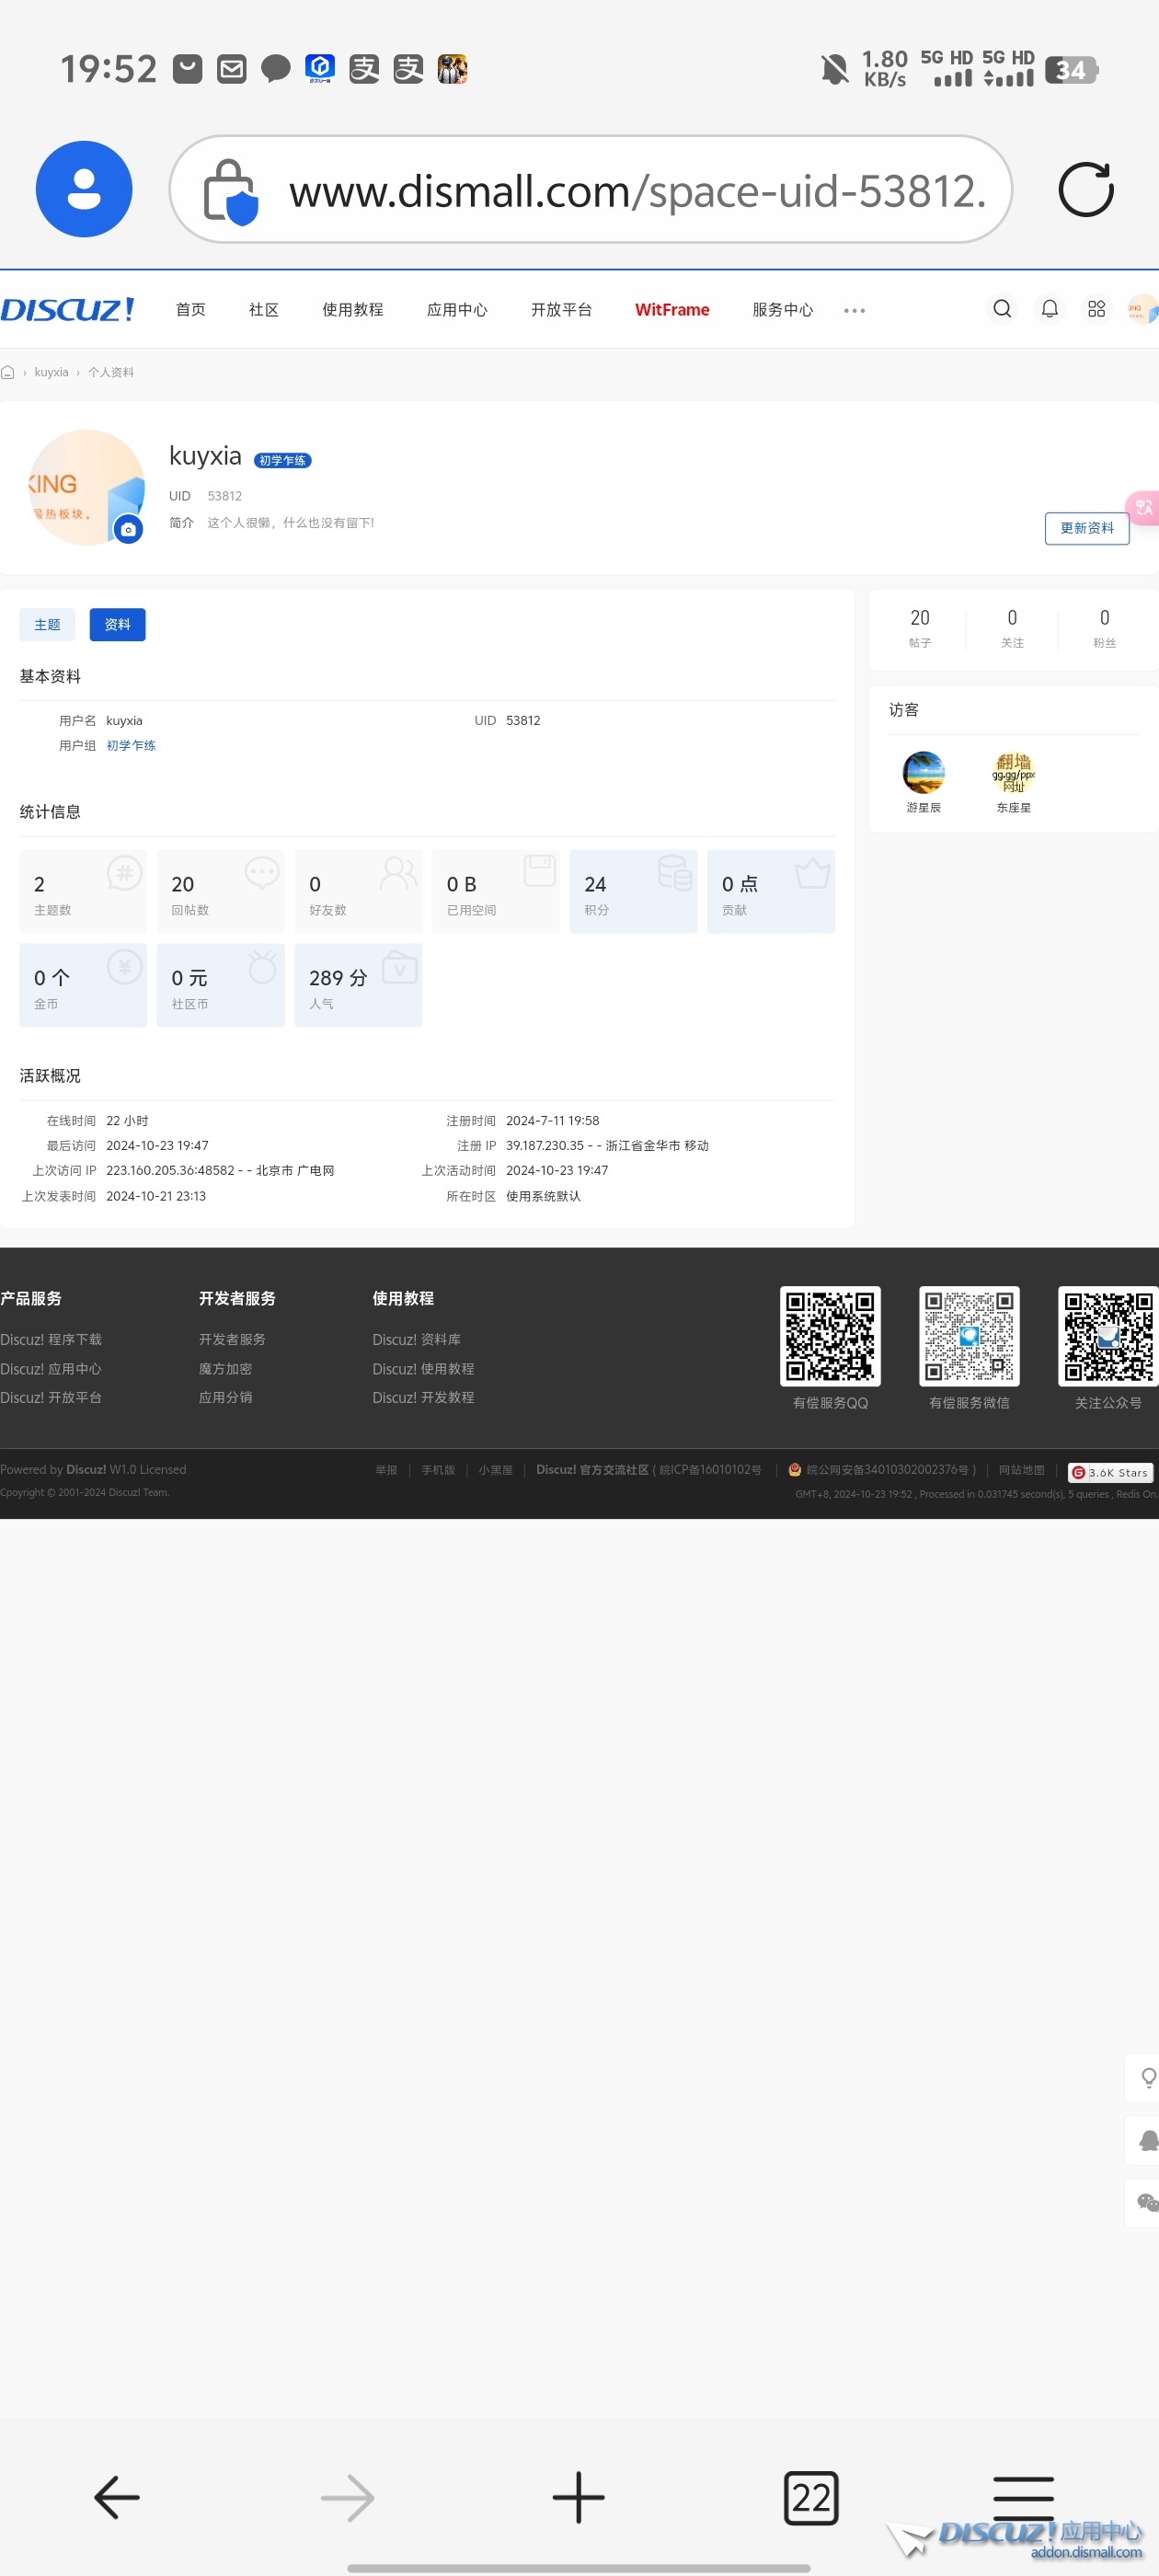Screen dimensions: 1159x2576
Task: Click the search magnifier icon in navbar
Action: point(1002,309)
